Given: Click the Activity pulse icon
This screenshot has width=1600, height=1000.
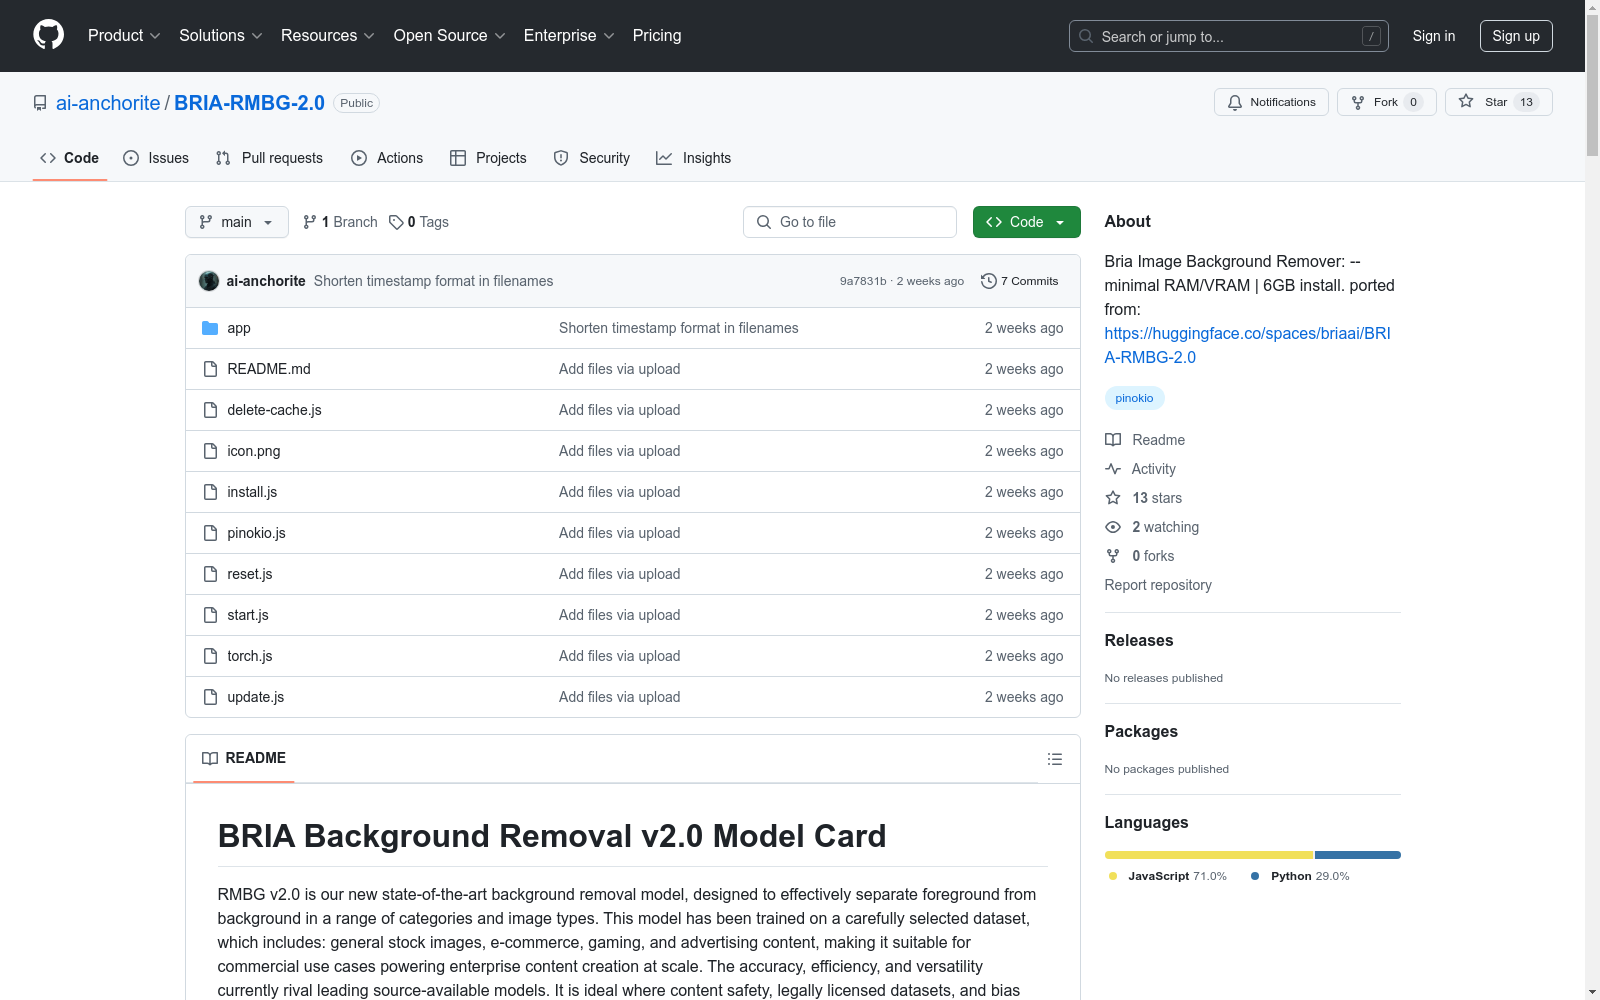Looking at the screenshot, I should click(1113, 469).
